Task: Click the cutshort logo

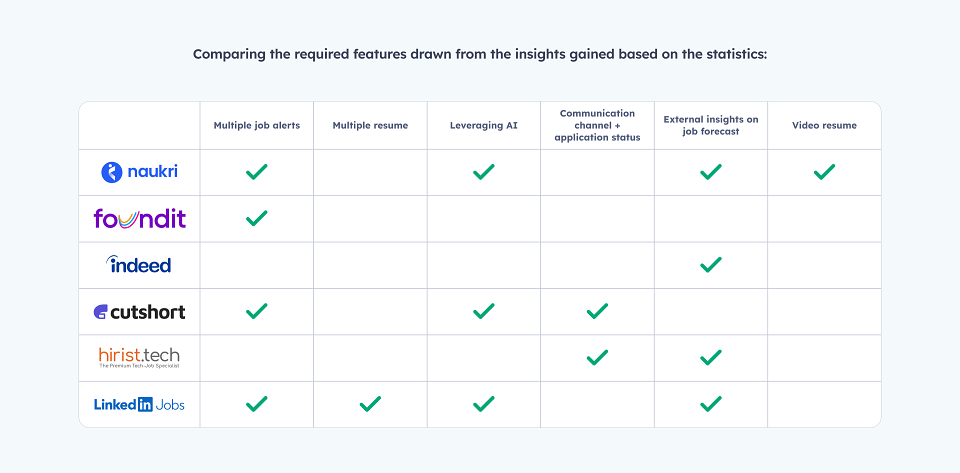Action: click(x=139, y=311)
